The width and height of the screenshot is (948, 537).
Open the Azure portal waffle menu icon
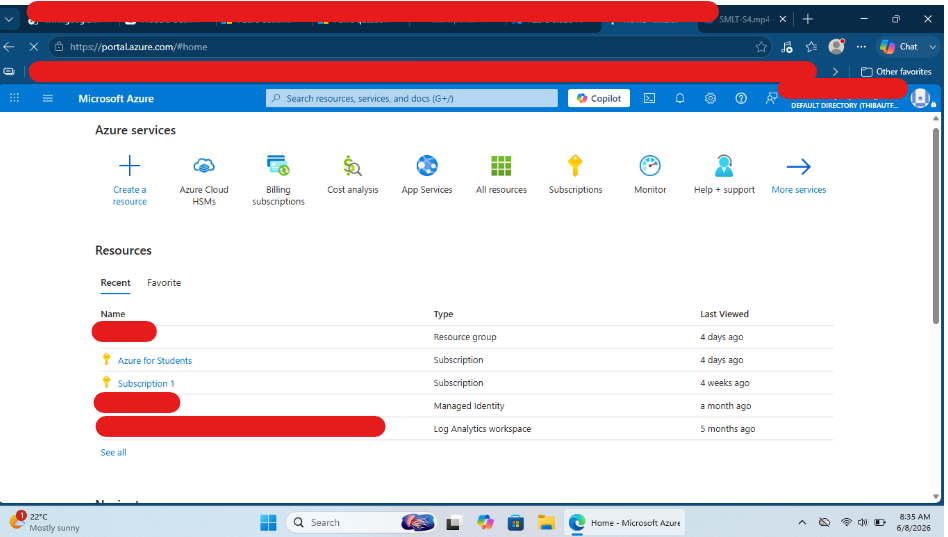pyautogui.click(x=15, y=98)
